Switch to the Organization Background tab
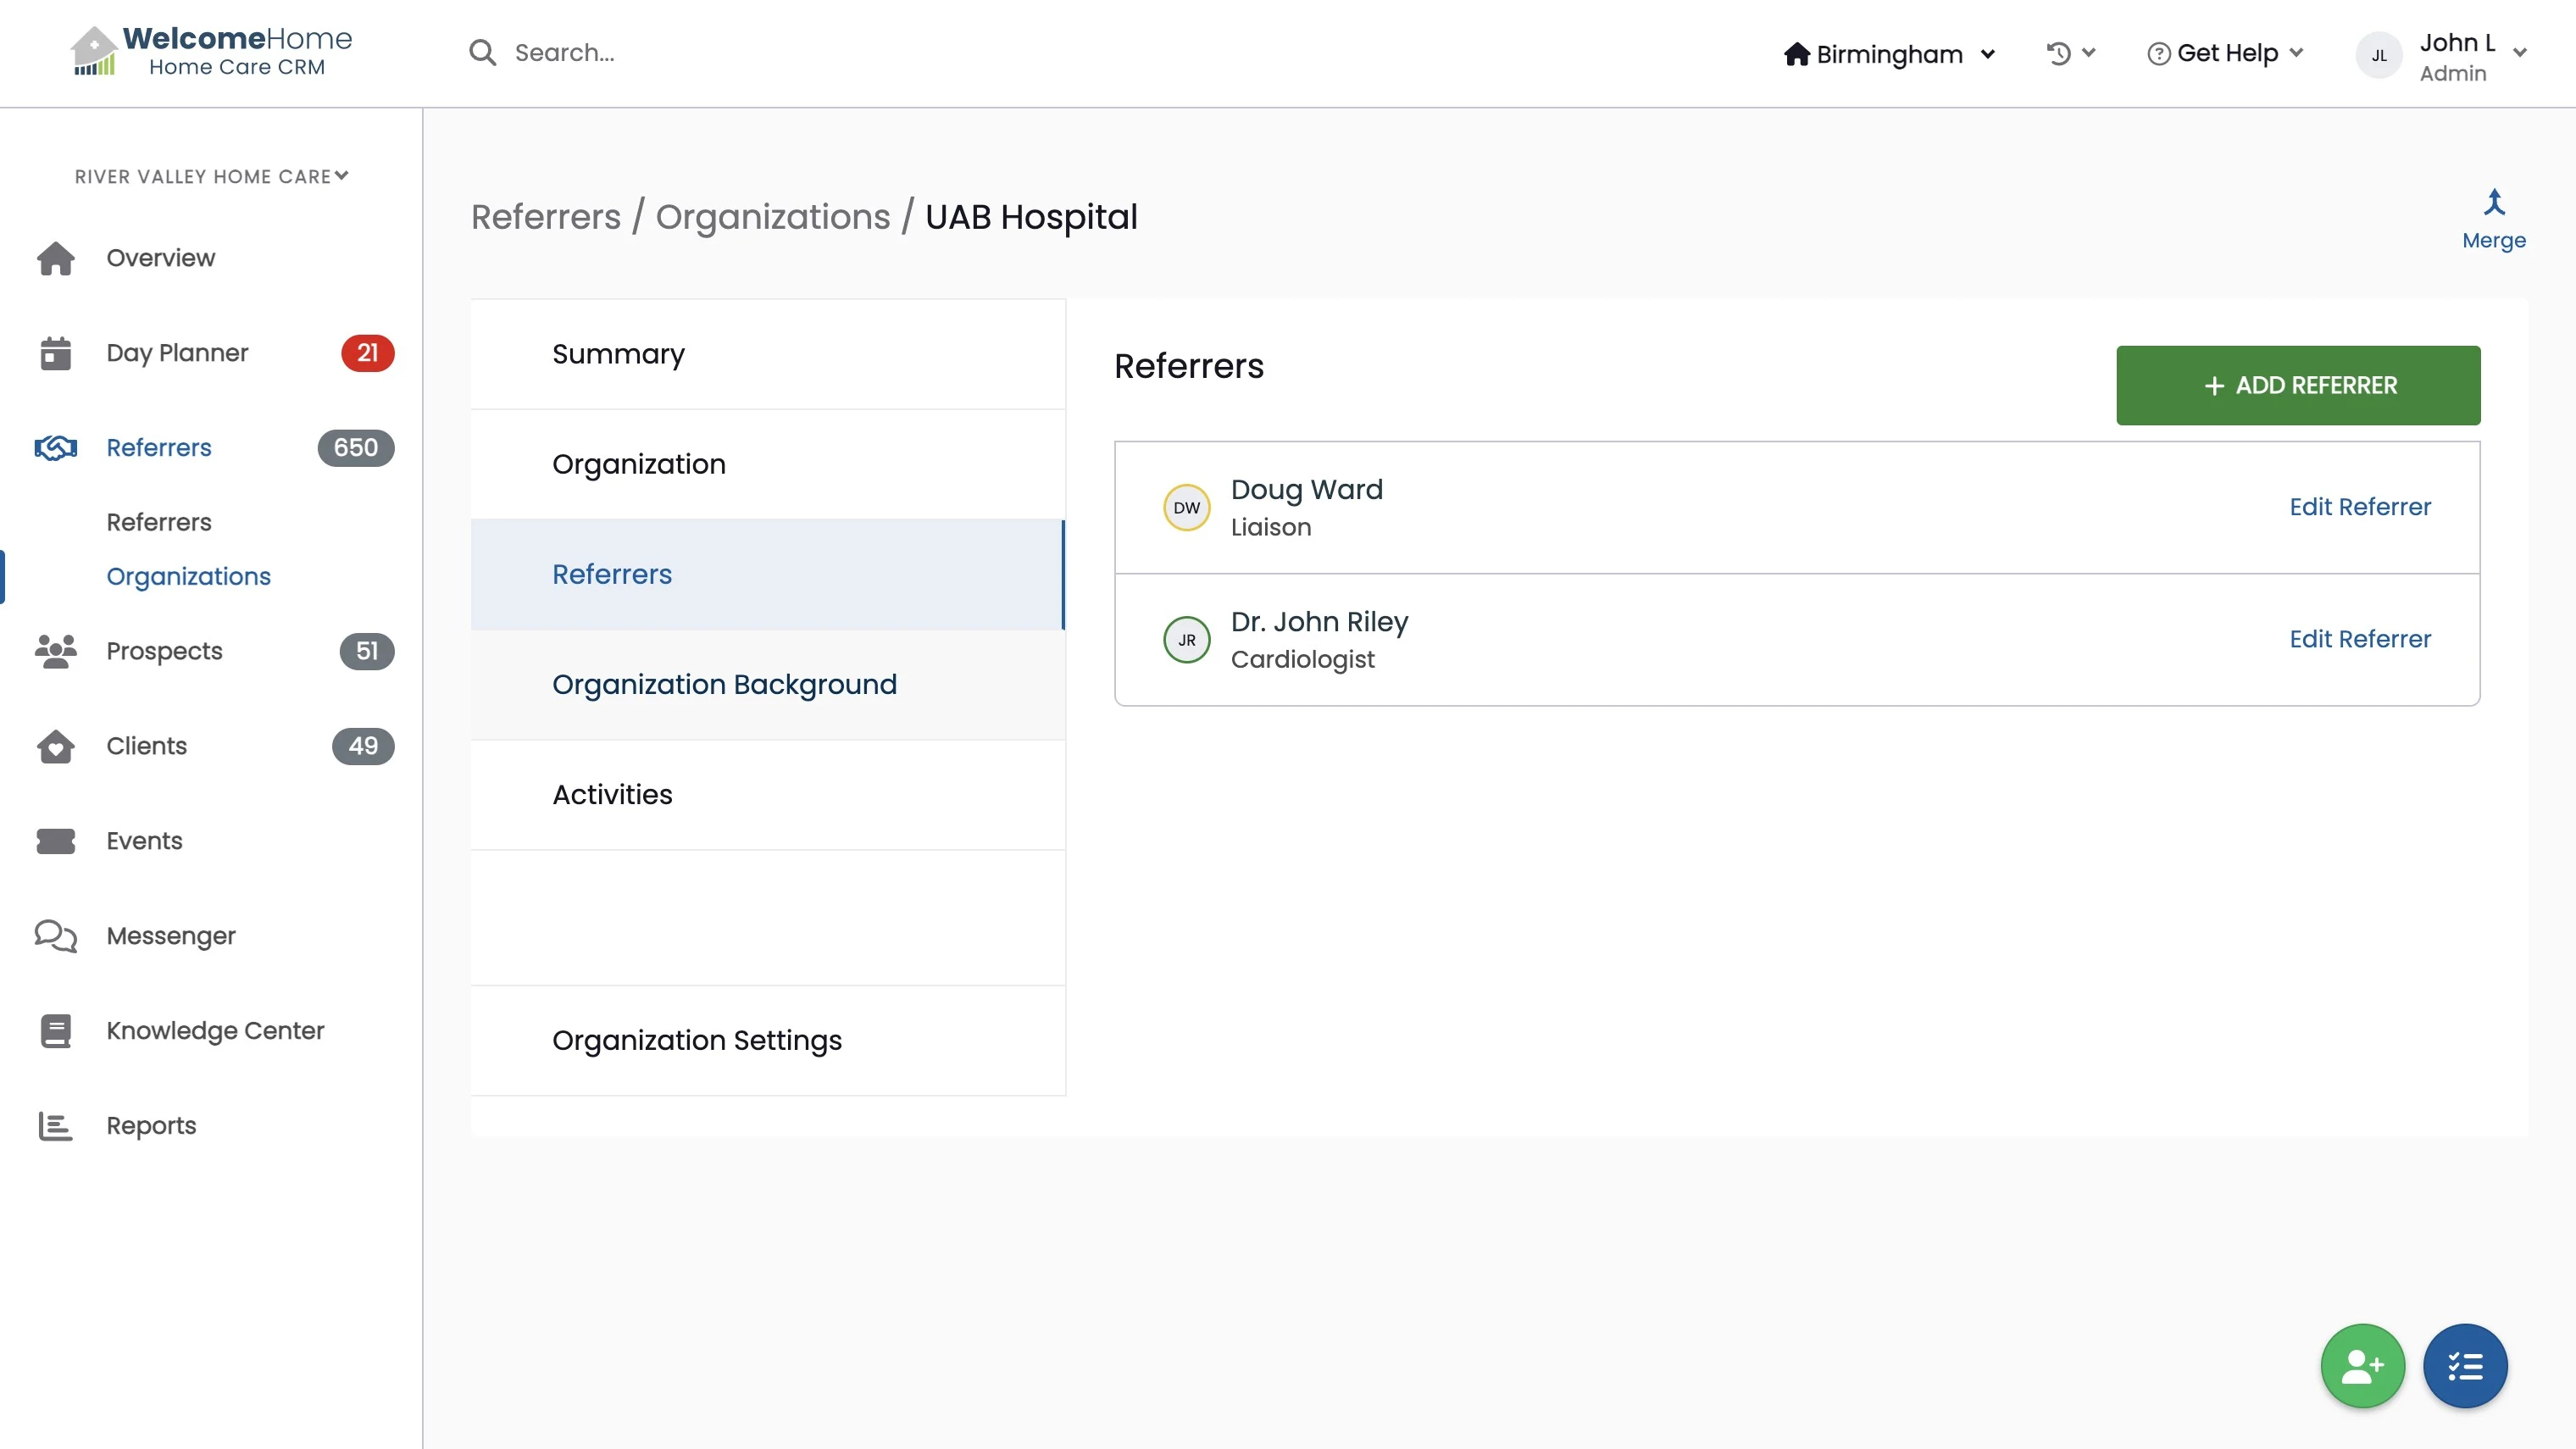The width and height of the screenshot is (2576, 1449). (724, 685)
